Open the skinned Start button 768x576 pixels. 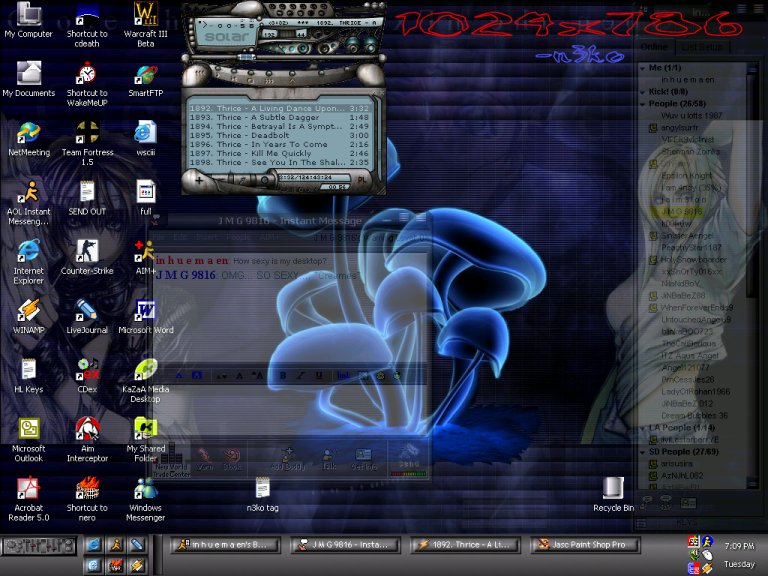tap(39, 546)
